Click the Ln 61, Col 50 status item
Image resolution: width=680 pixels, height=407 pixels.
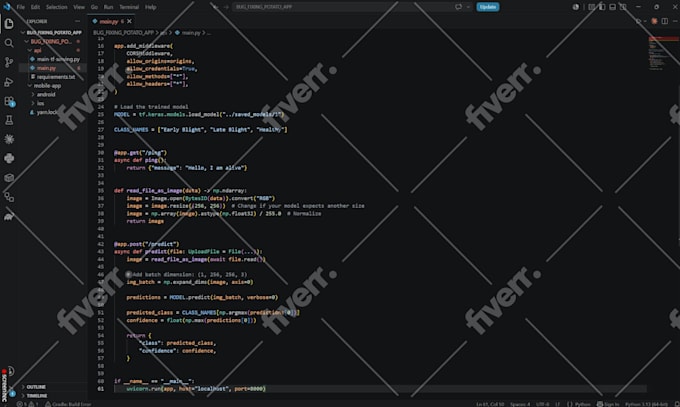tap(490, 404)
